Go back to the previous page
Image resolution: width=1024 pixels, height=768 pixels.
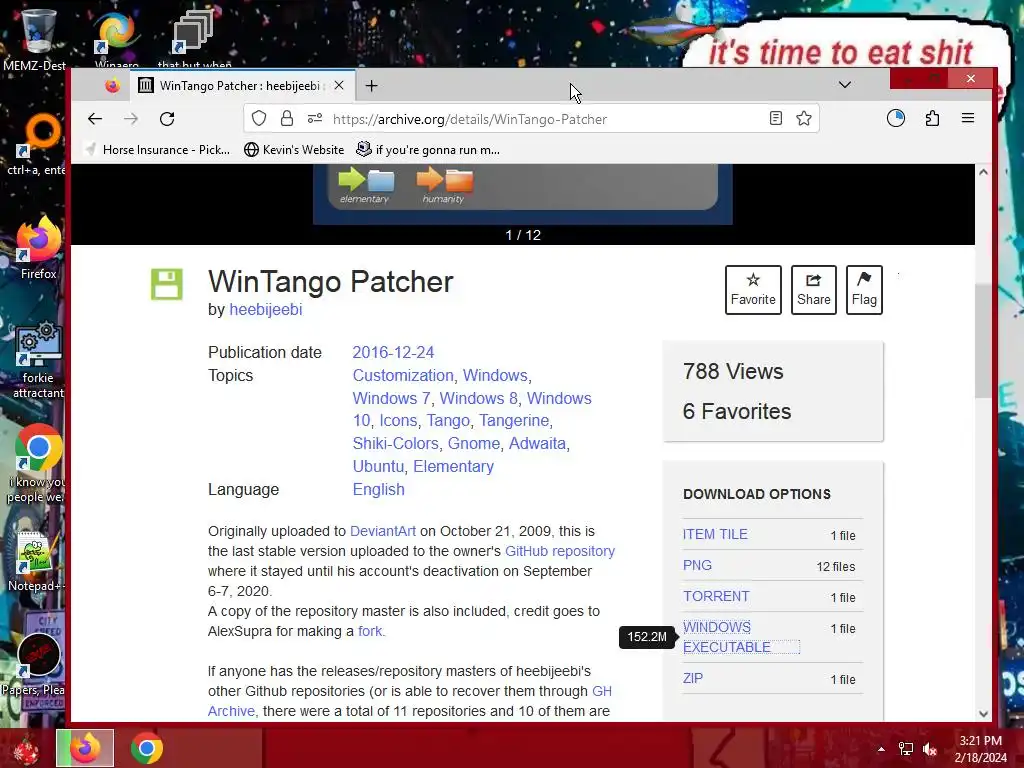95,119
